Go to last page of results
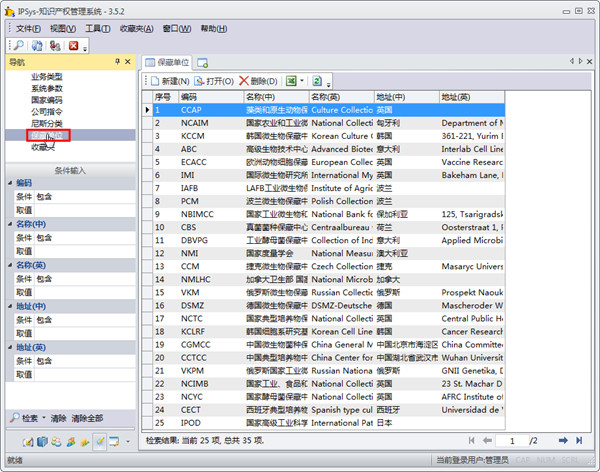Viewport: 600px width, 472px height. coord(579,441)
